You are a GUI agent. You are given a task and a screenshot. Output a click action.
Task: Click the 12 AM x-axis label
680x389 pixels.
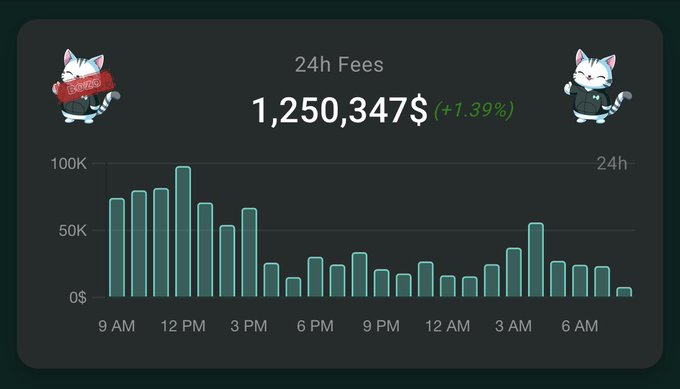[x=448, y=326]
